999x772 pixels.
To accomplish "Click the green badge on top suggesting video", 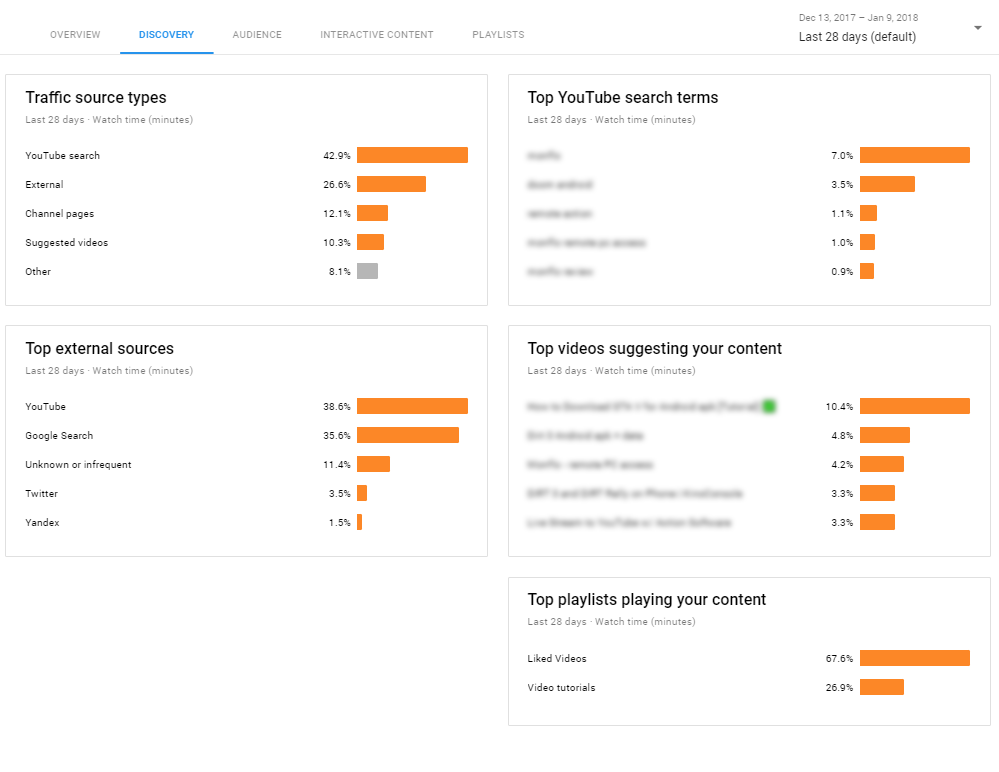I will pos(769,406).
